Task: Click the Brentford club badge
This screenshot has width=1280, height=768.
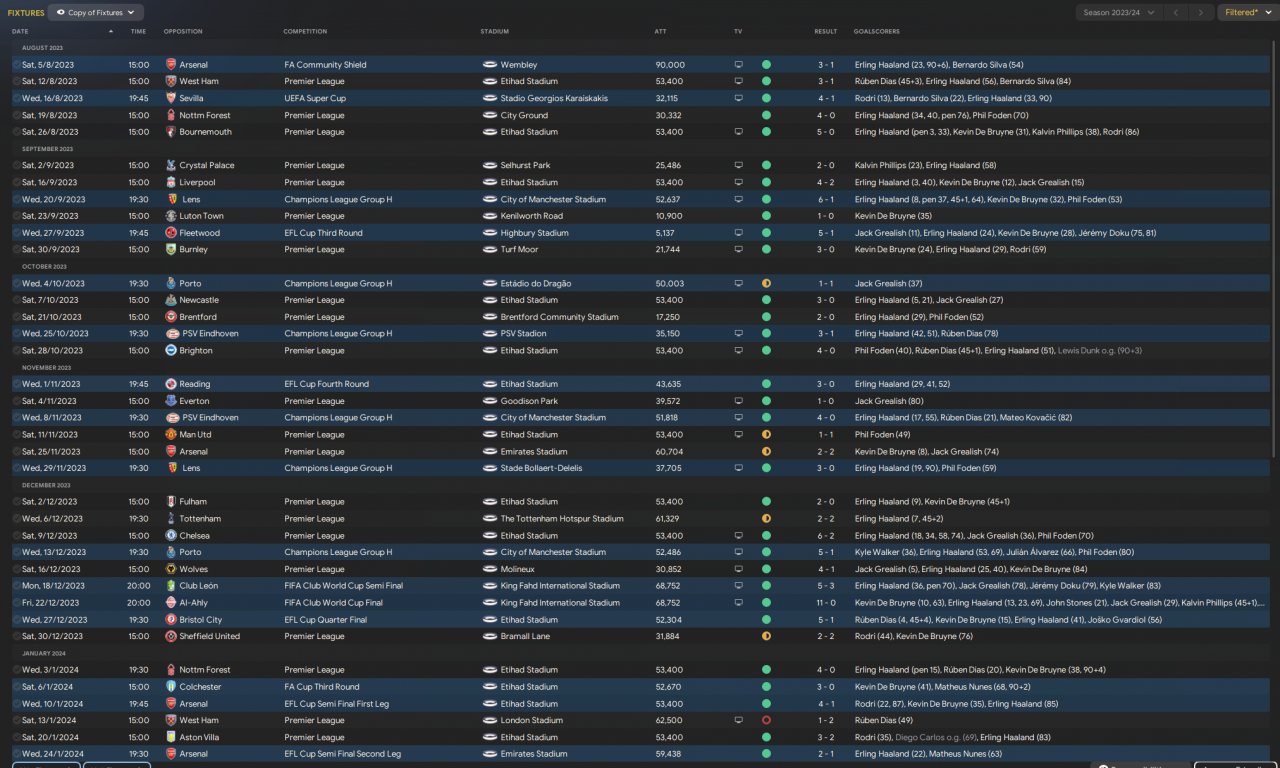Action: pyautogui.click(x=171, y=317)
